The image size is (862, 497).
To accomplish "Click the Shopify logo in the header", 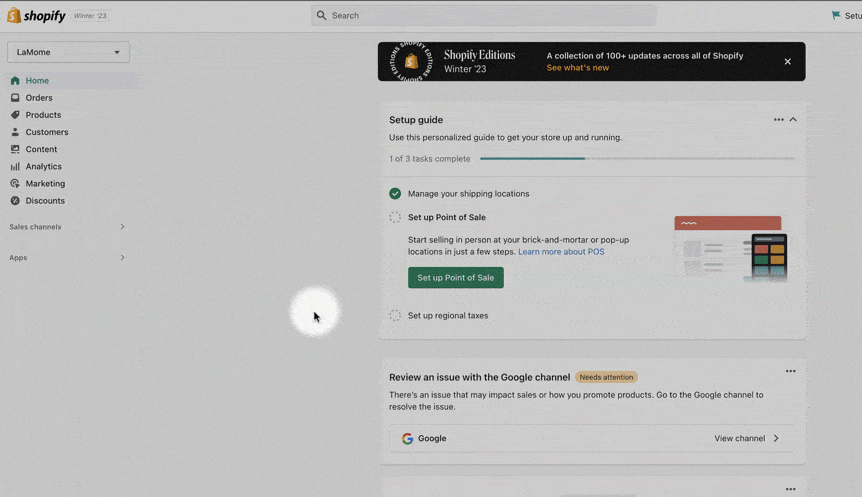I will tap(36, 15).
